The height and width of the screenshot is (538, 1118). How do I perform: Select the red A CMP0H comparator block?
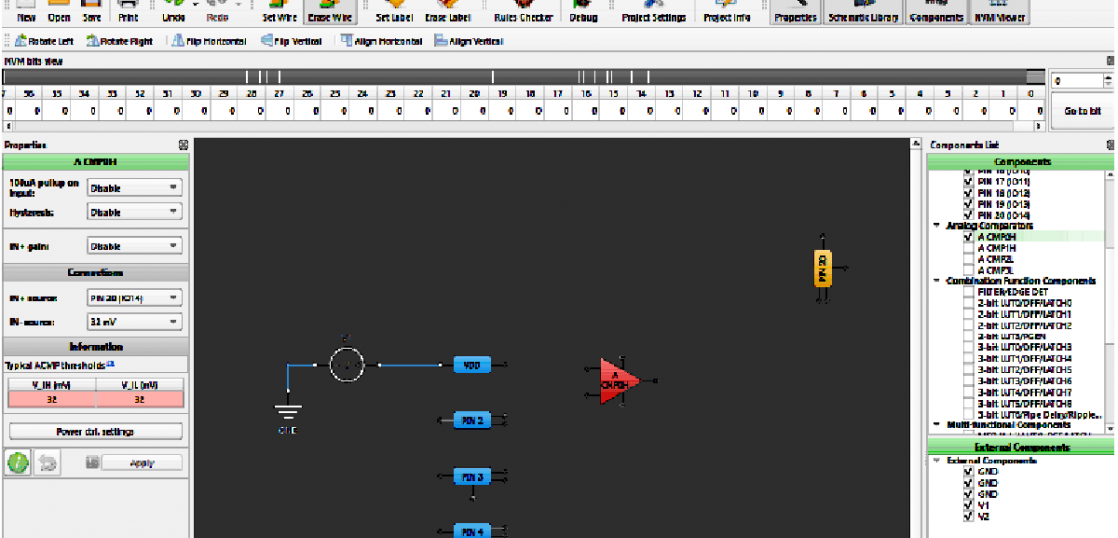pyautogui.click(x=620, y=381)
